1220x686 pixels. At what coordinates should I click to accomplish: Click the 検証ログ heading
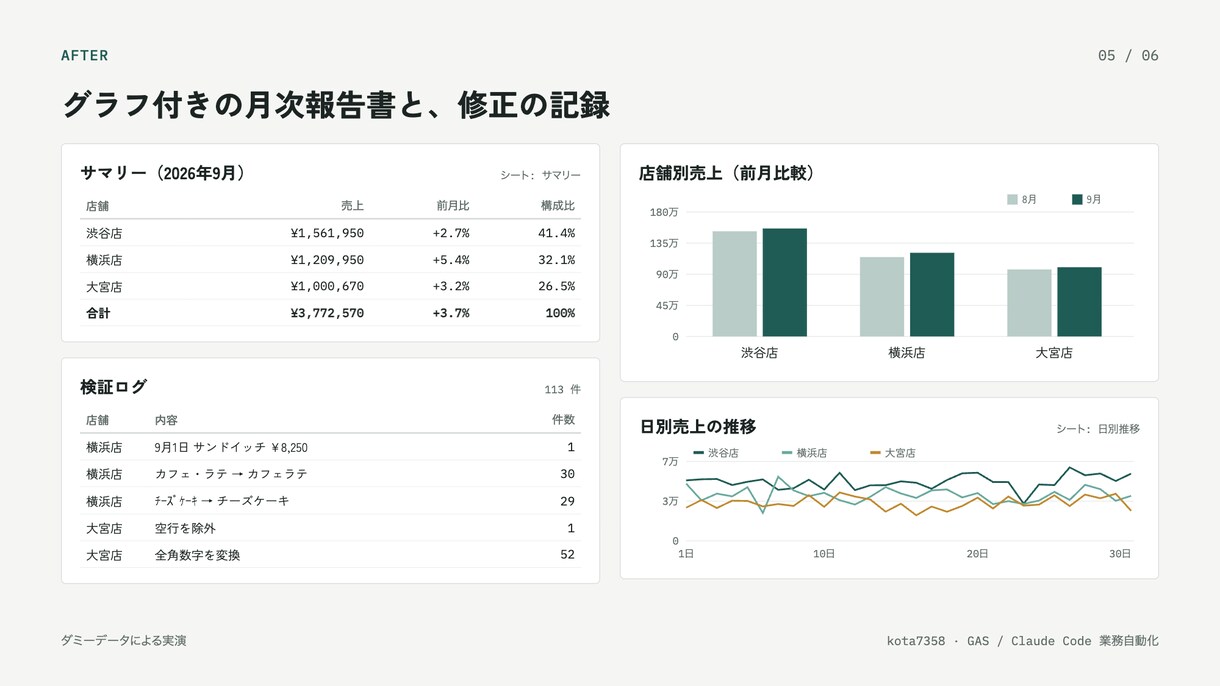pos(114,387)
